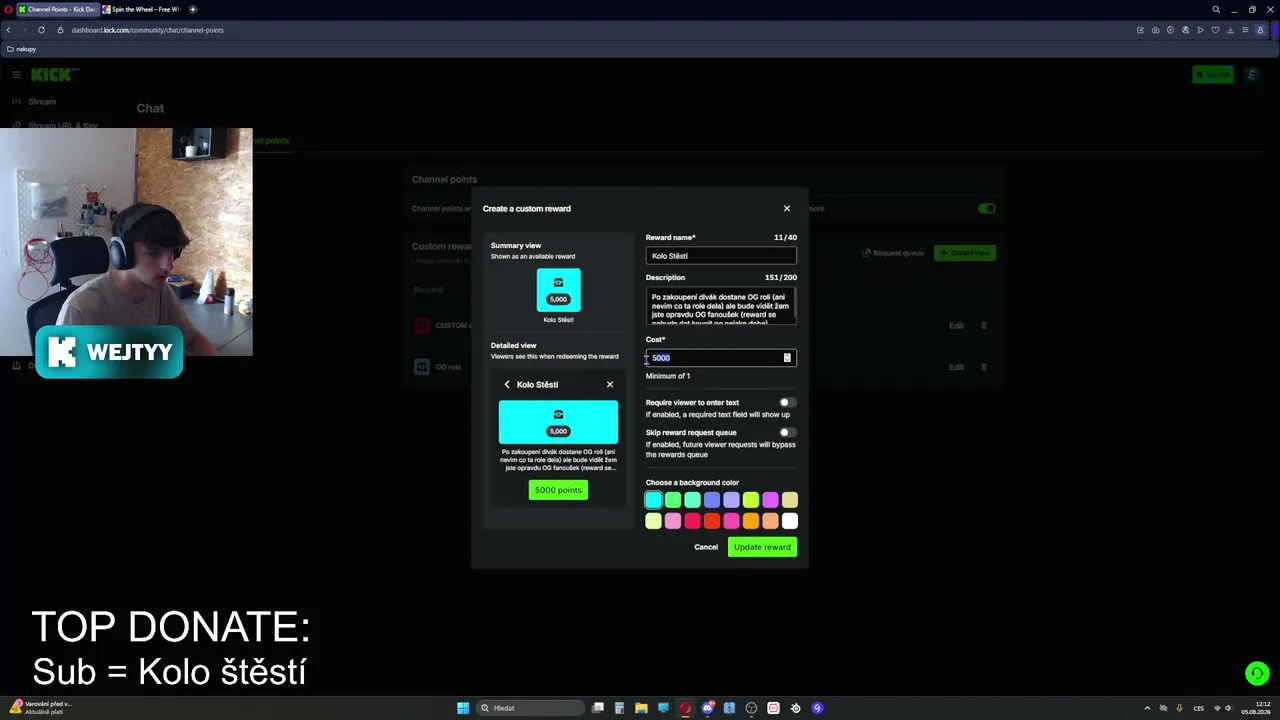Show hidden system tray icons
The width and height of the screenshot is (1280, 720).
tap(1147, 708)
